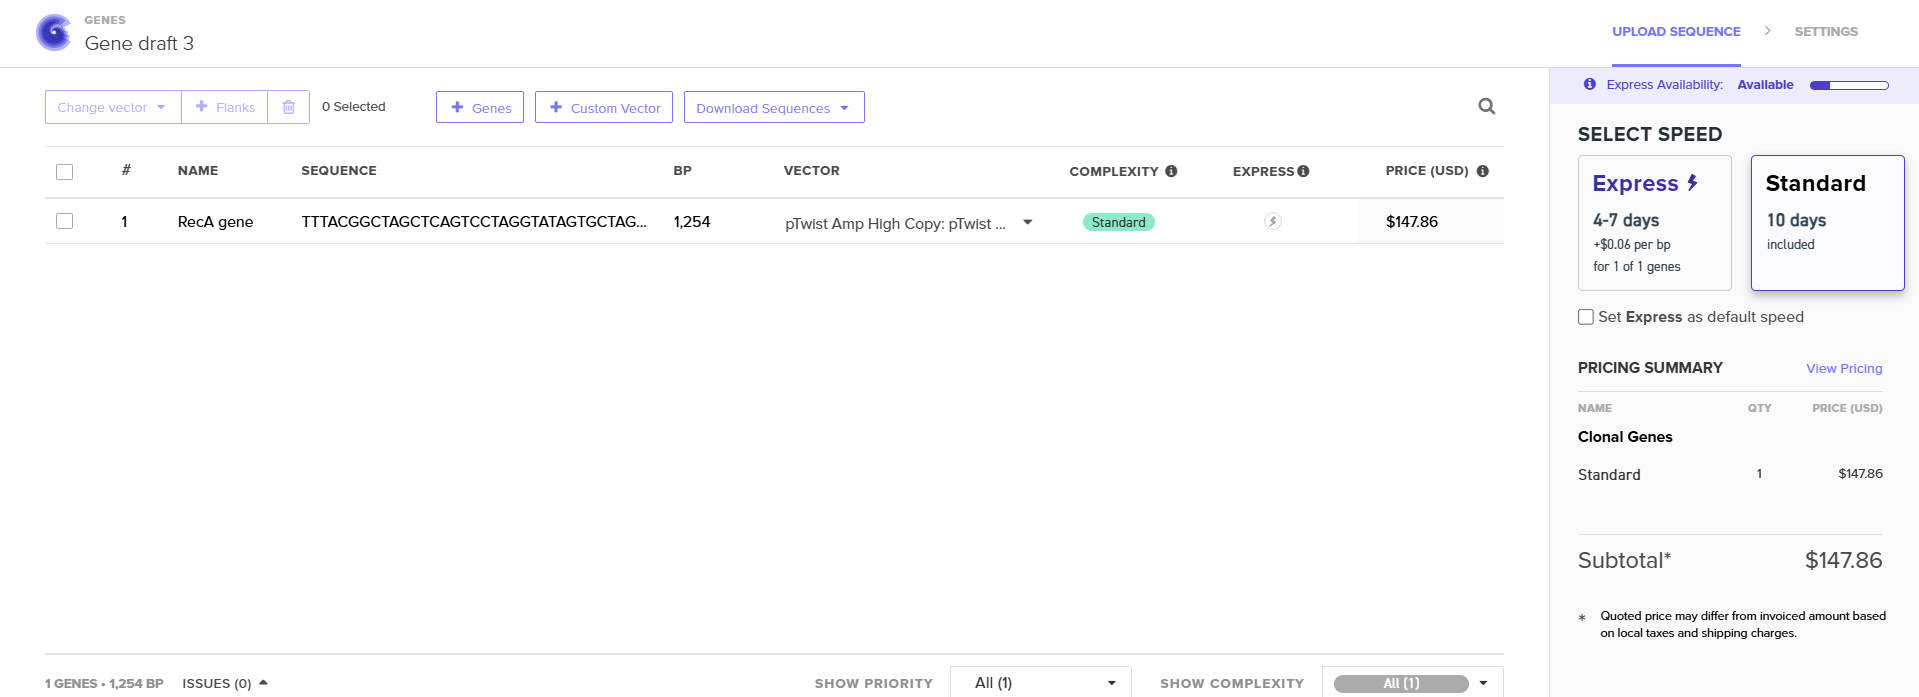Select the Standard 10 days speed card
Screen dimensions: 1919x697
click(1828, 223)
